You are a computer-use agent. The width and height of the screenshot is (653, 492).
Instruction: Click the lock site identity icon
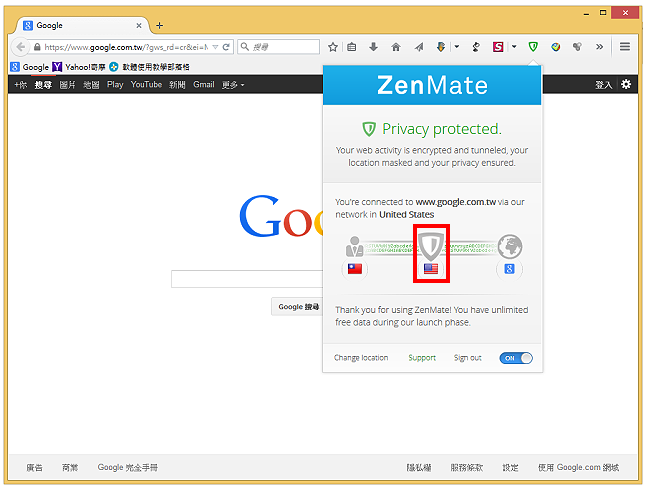click(37, 47)
